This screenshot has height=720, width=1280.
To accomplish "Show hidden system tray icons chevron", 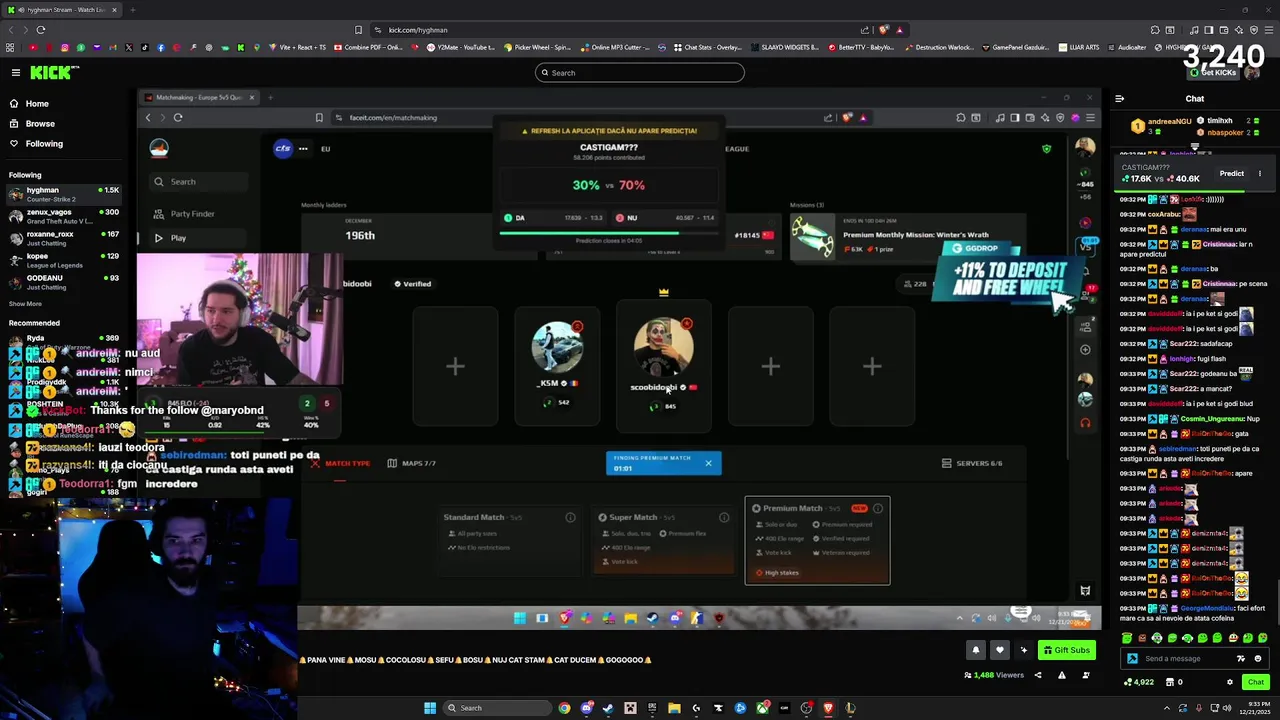I will pyautogui.click(x=1166, y=708).
